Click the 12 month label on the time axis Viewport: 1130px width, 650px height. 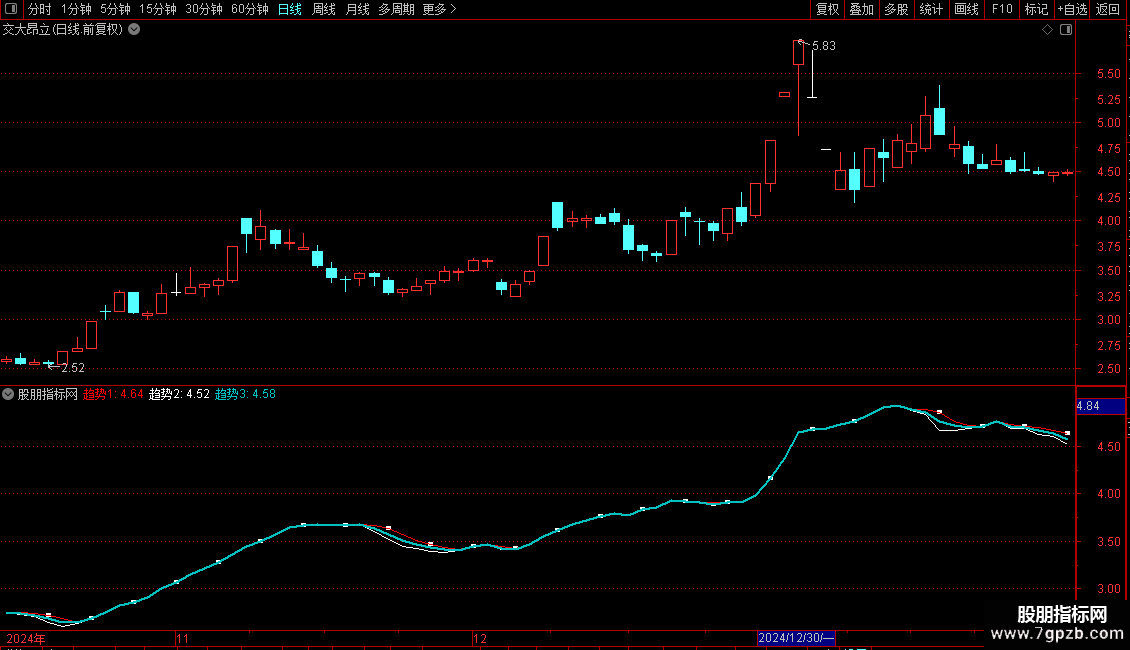[x=480, y=639]
